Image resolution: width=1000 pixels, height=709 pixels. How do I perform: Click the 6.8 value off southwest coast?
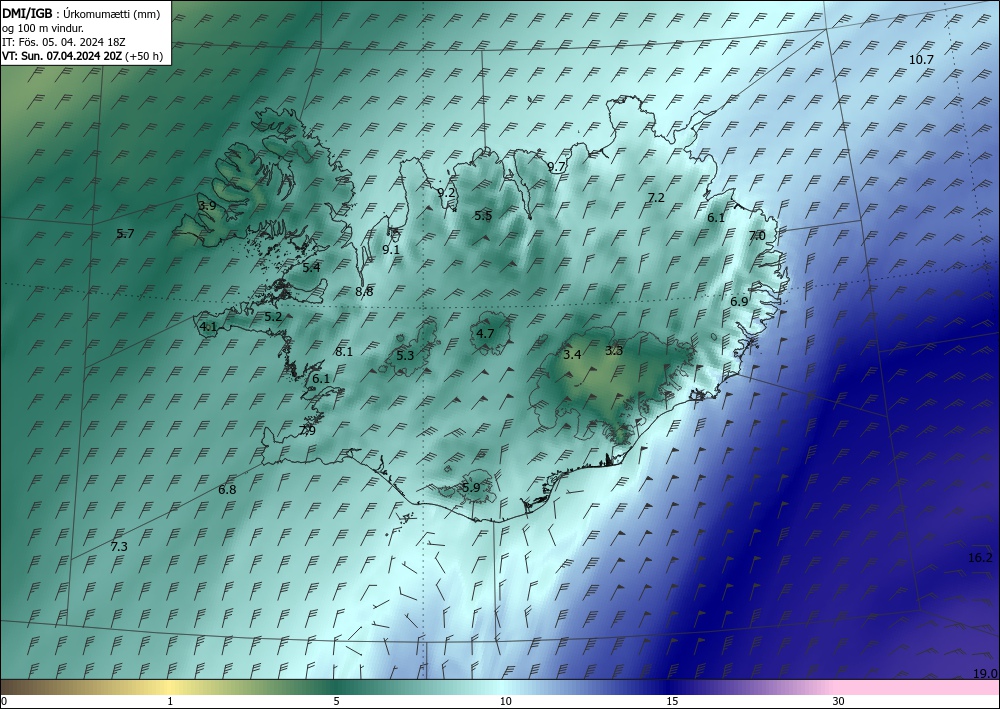(x=227, y=490)
